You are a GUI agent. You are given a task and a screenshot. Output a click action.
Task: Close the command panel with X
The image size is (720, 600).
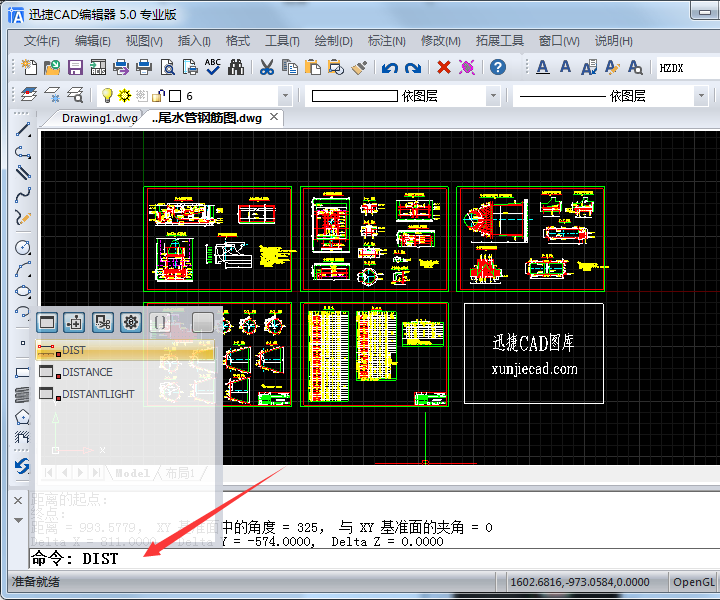click(x=18, y=500)
